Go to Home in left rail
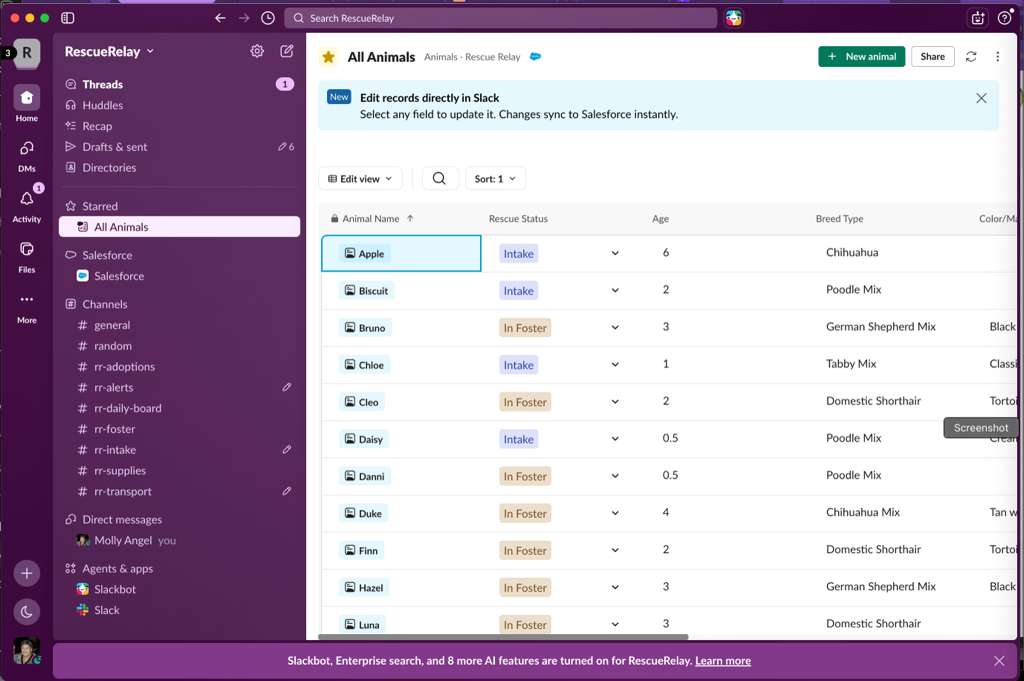Viewport: 1024px width, 681px height. [x=27, y=104]
